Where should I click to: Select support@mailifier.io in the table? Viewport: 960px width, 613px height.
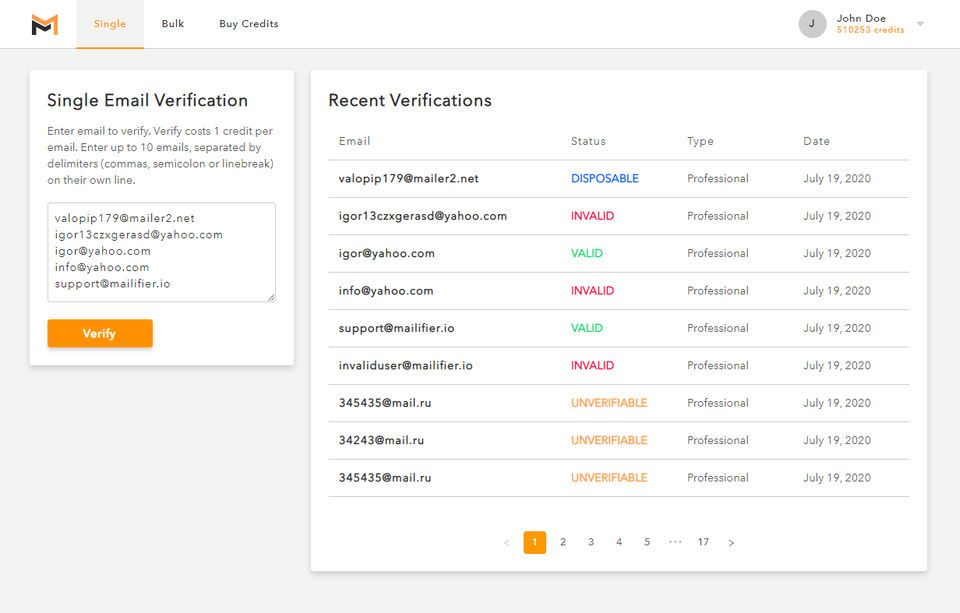396,328
